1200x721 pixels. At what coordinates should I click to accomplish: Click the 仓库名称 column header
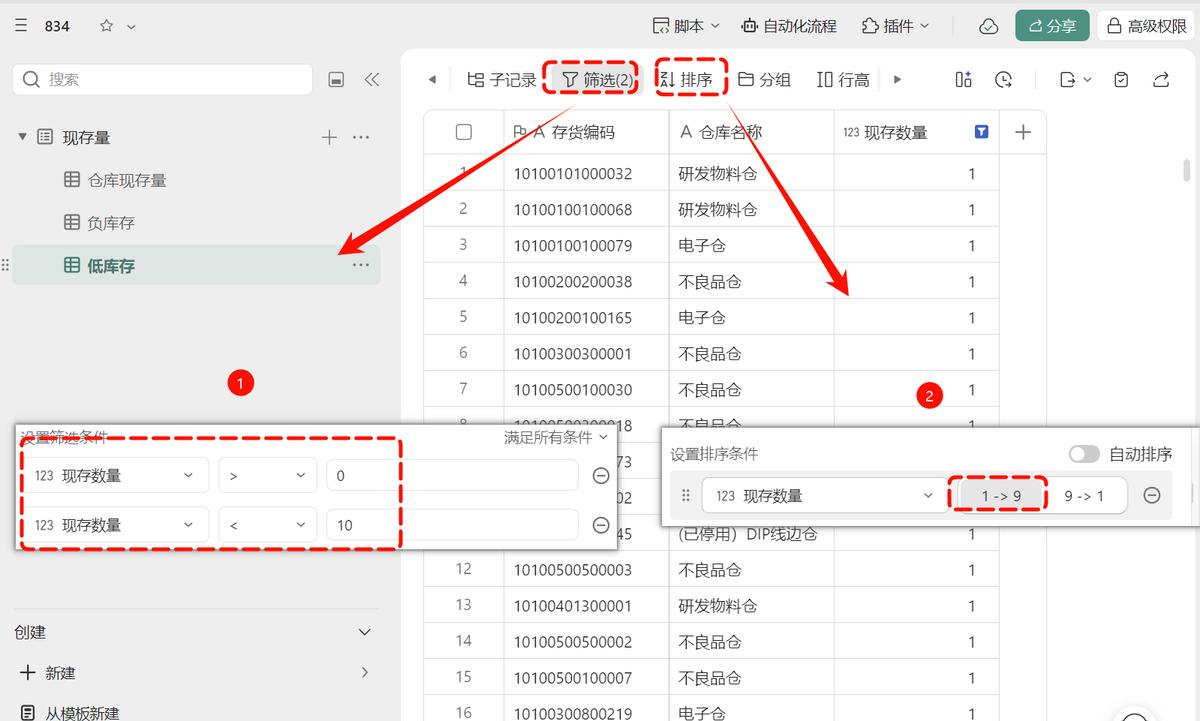tap(752, 132)
